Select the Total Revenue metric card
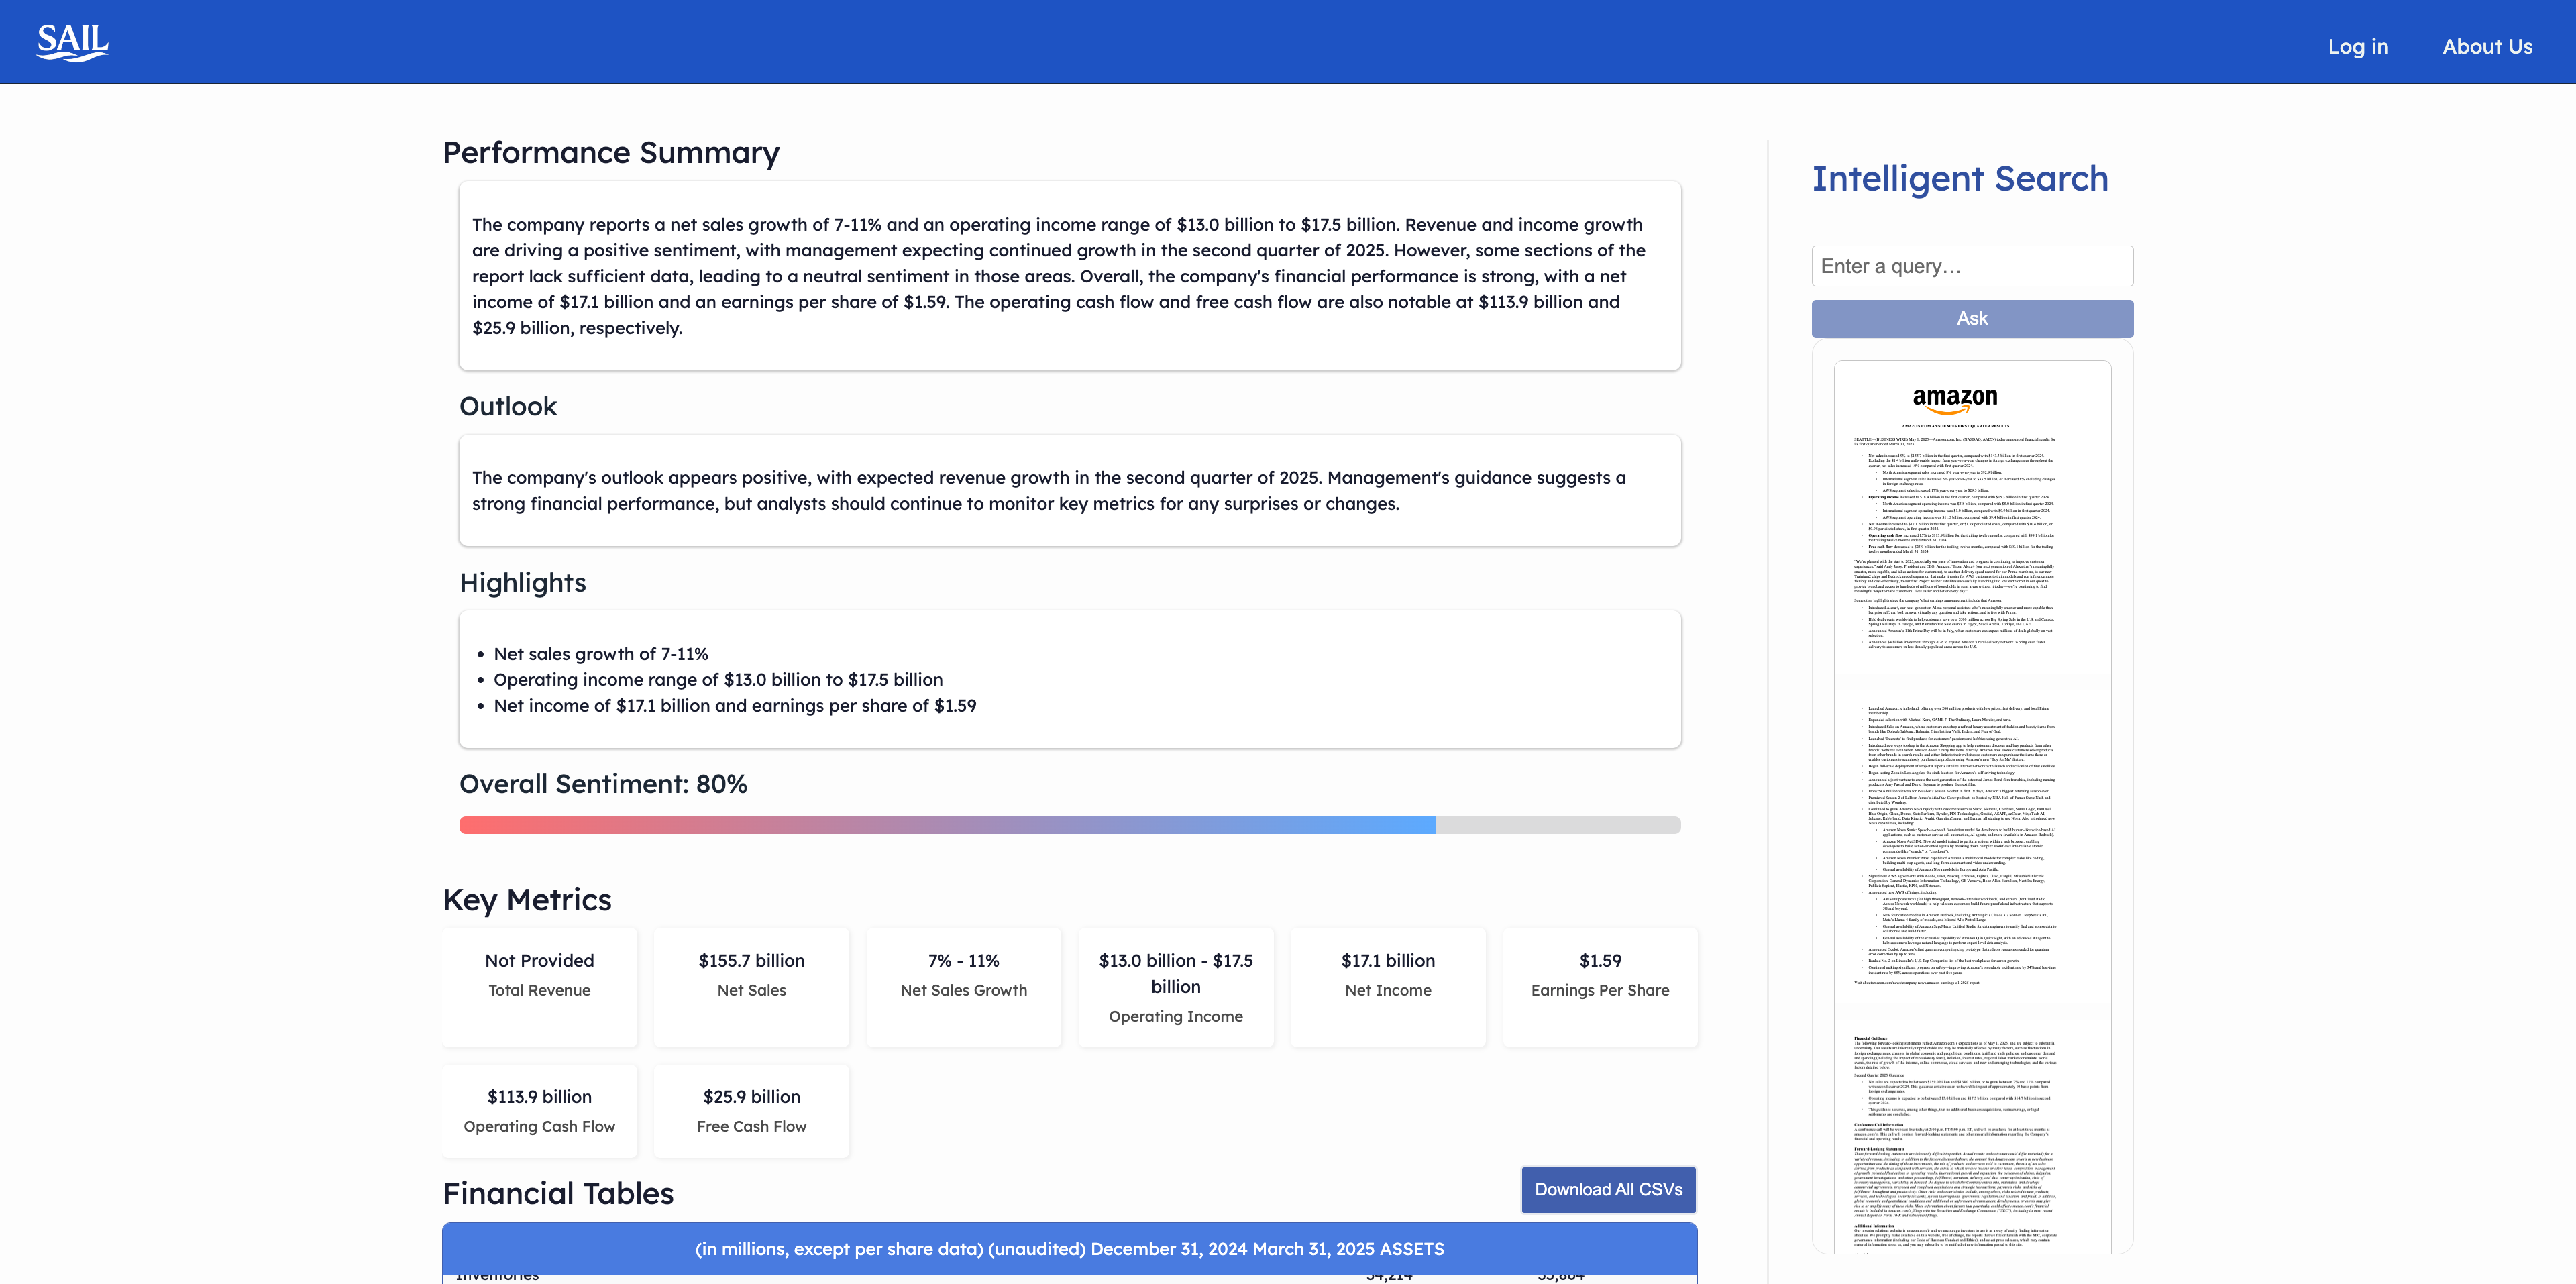The image size is (2576, 1284). [539, 986]
